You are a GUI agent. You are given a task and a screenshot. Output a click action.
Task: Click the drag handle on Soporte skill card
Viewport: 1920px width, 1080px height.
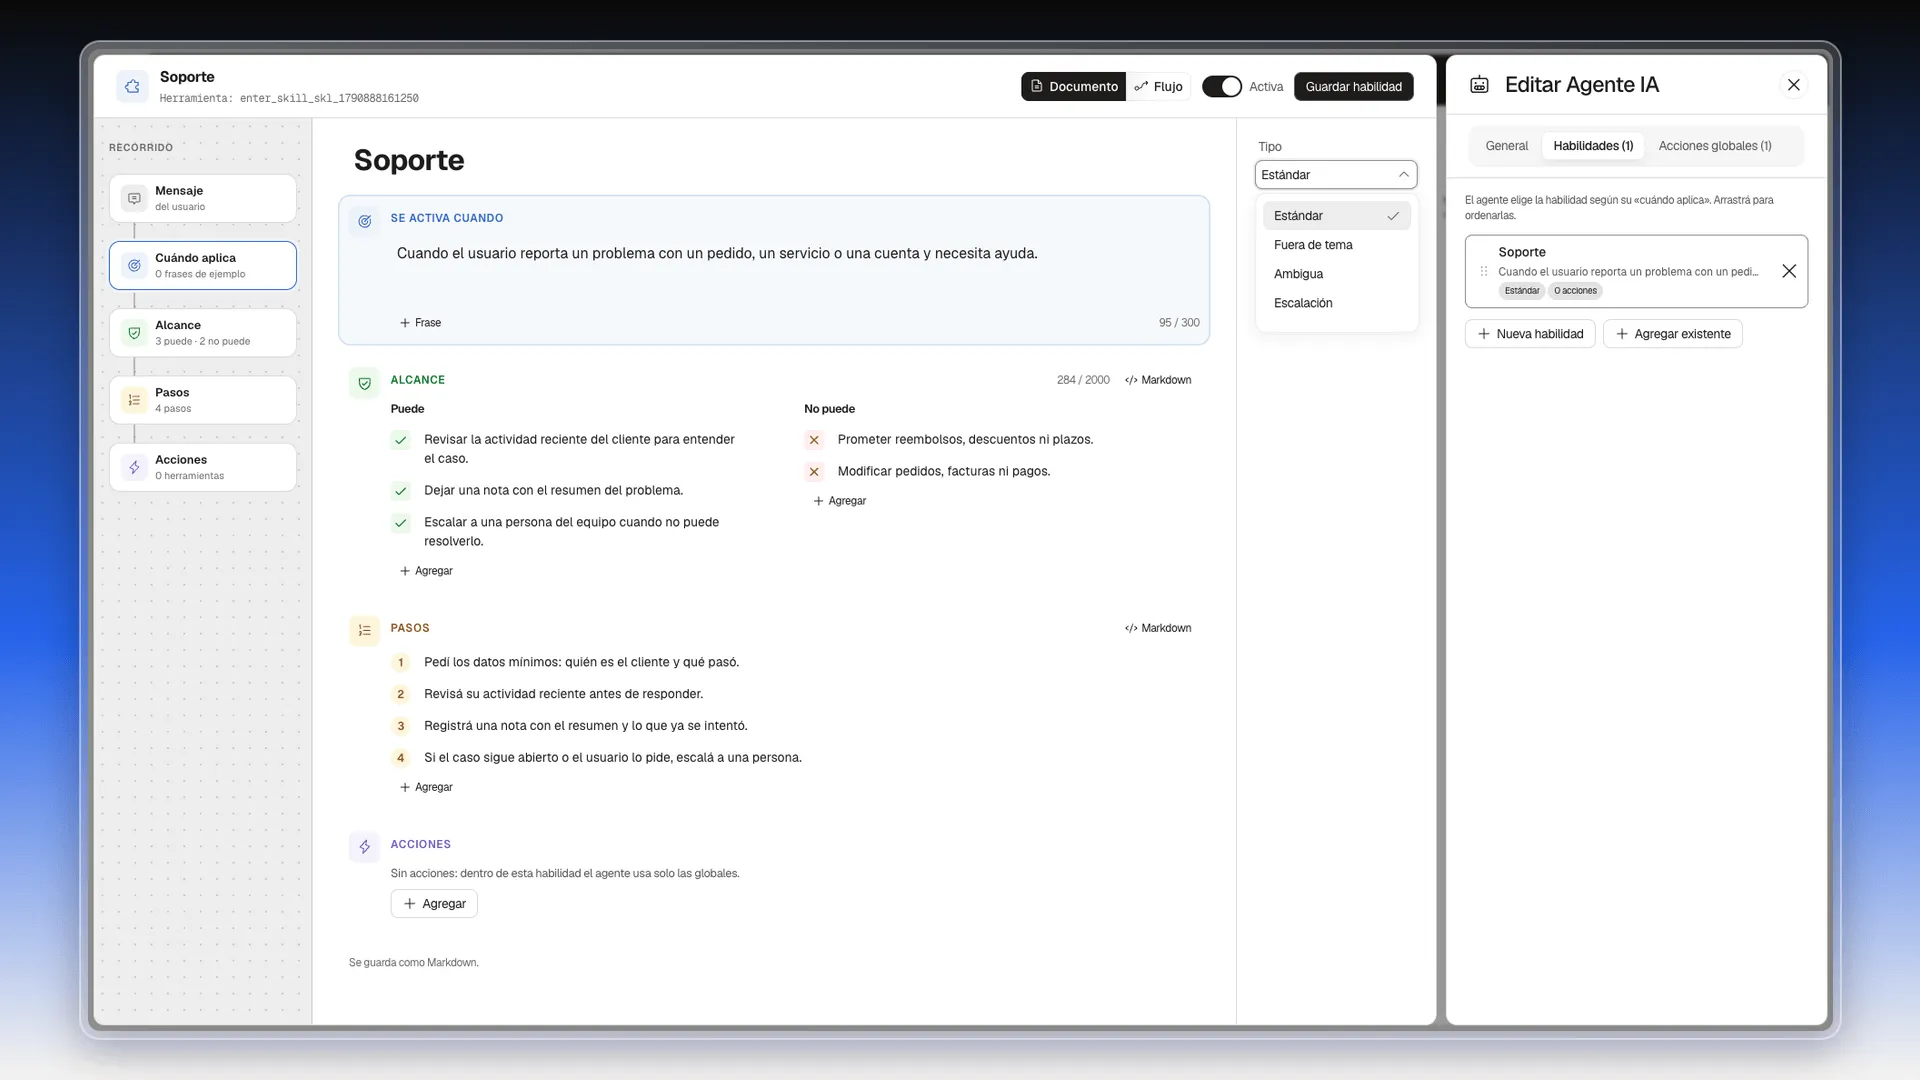point(1483,271)
